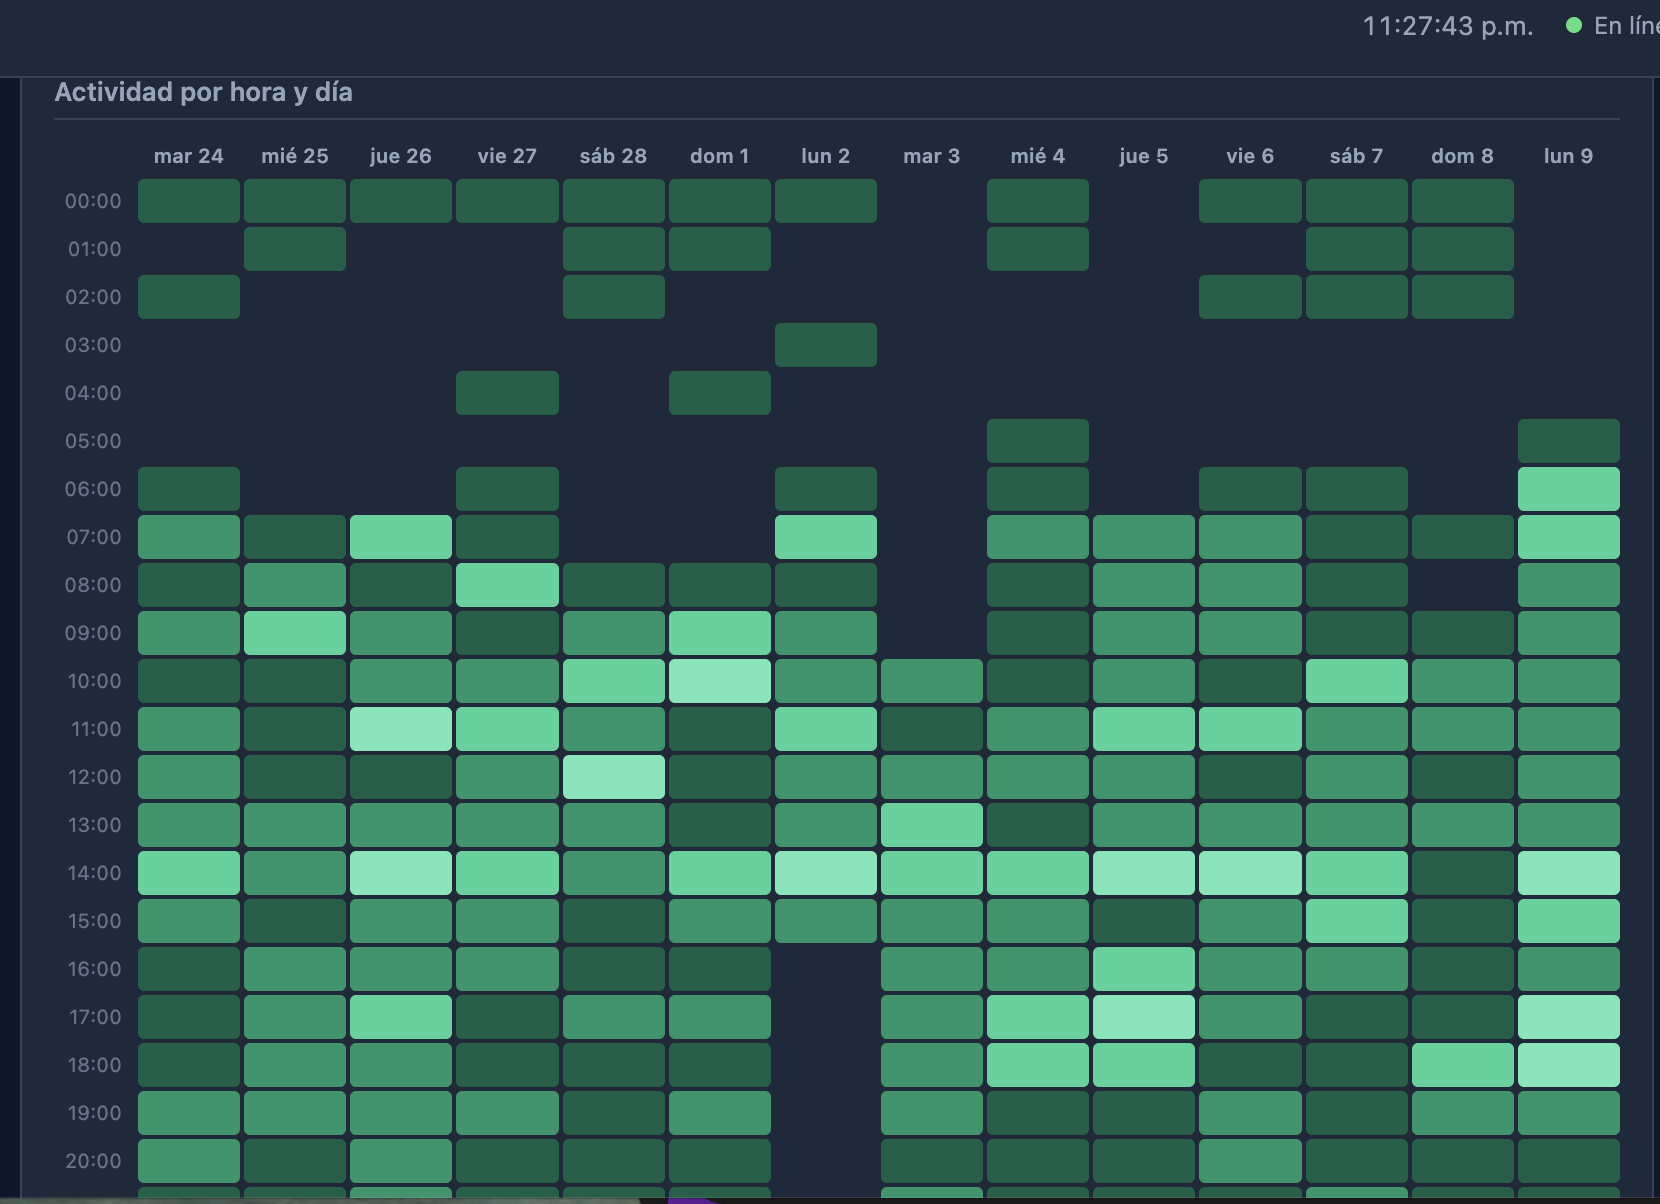Click the '03:00' hour row label
The height and width of the screenshot is (1204, 1660).
(93, 345)
